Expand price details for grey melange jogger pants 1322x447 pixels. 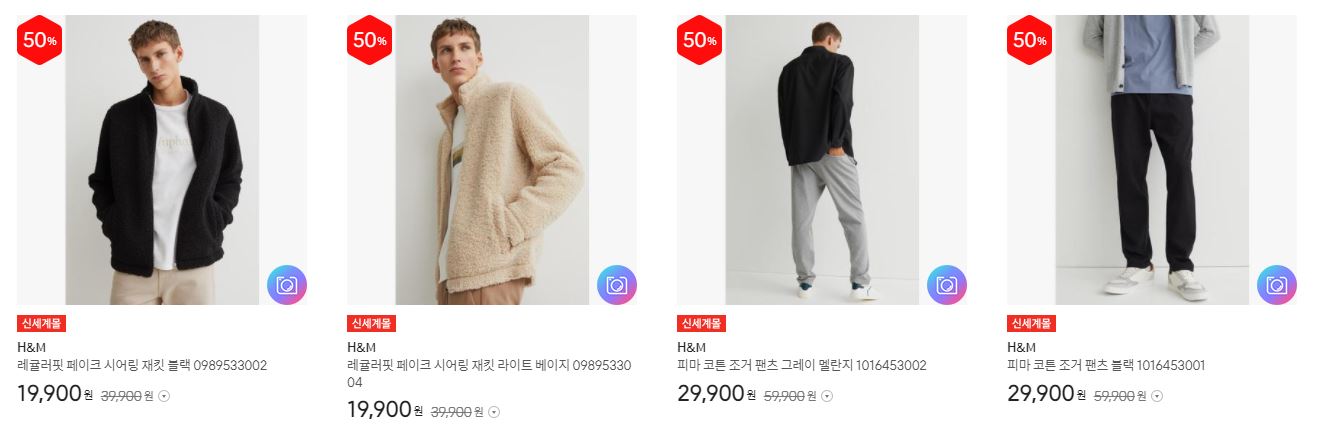pos(826,396)
